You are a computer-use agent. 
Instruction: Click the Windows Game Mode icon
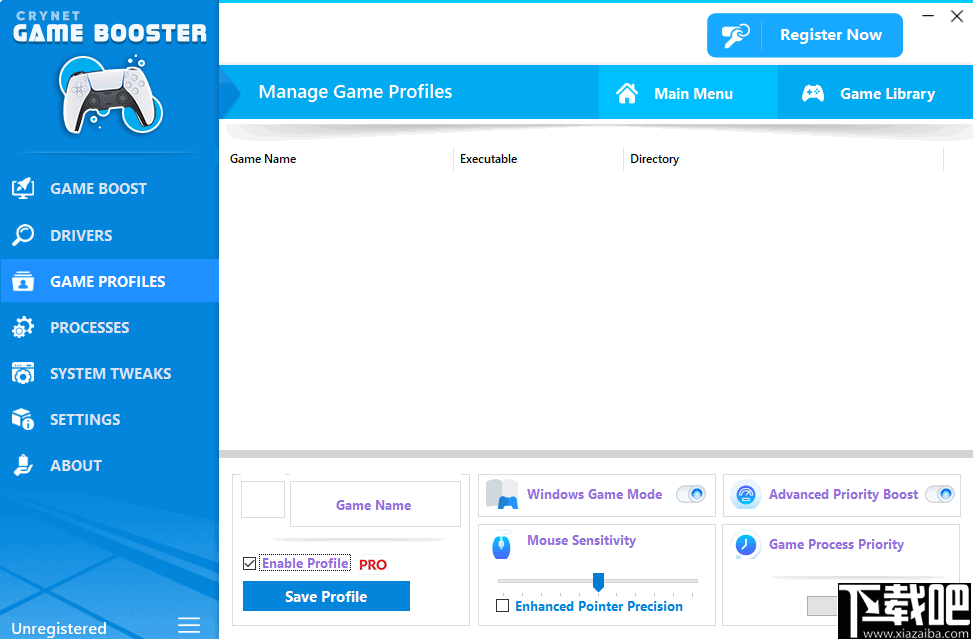pyautogui.click(x=502, y=494)
